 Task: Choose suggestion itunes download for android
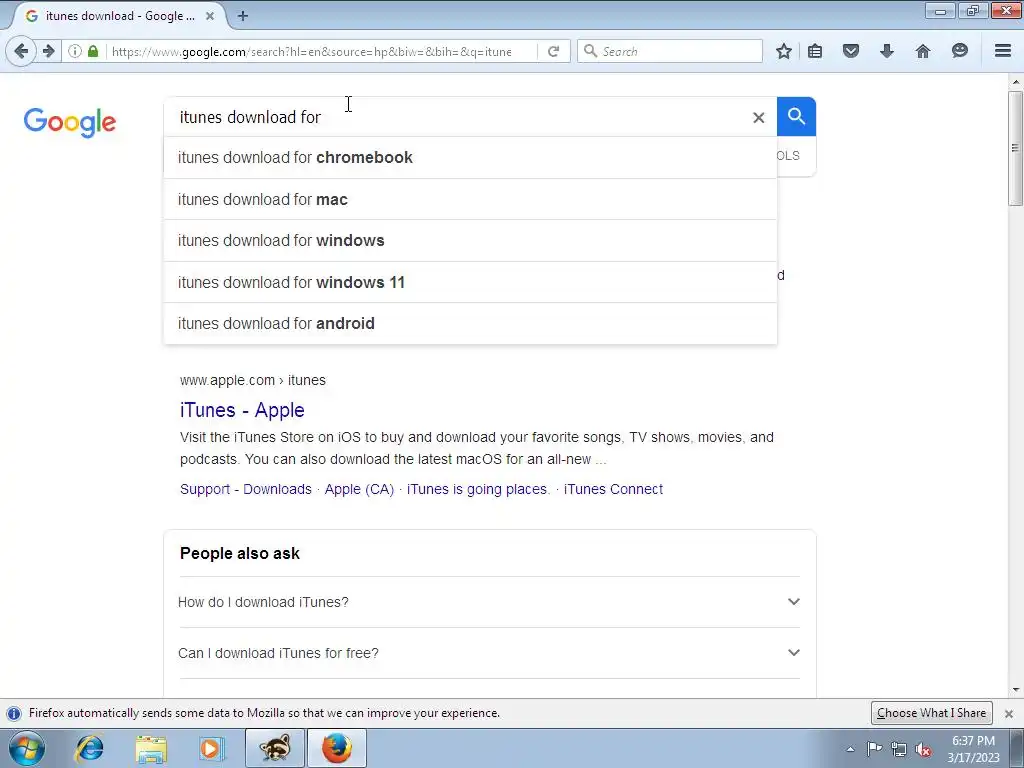[470, 323]
